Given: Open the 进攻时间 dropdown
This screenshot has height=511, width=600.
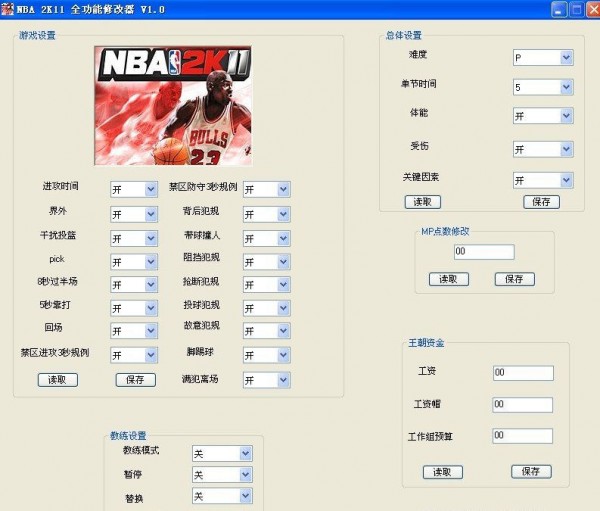Looking at the screenshot, I should [x=134, y=189].
